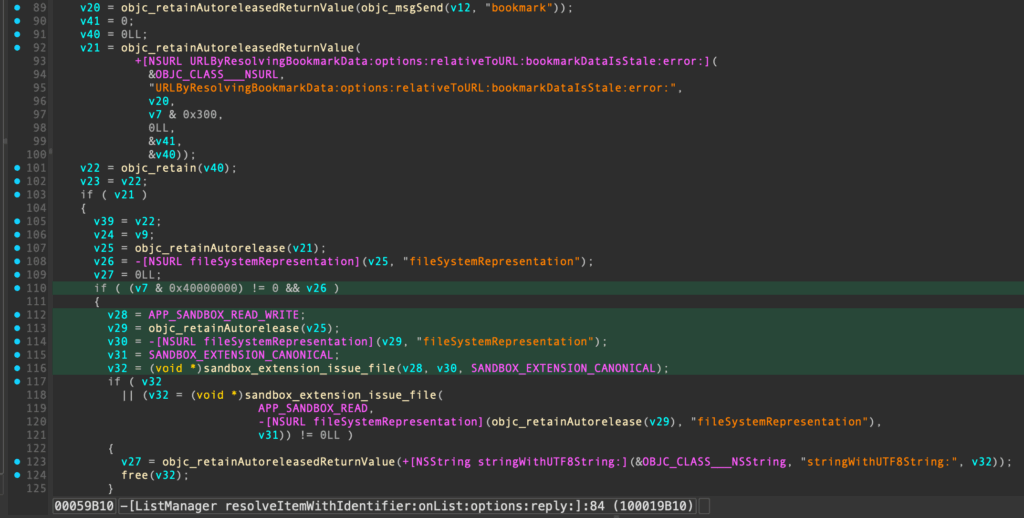Toggle breakpoint dot on line 101

[x=18, y=168]
